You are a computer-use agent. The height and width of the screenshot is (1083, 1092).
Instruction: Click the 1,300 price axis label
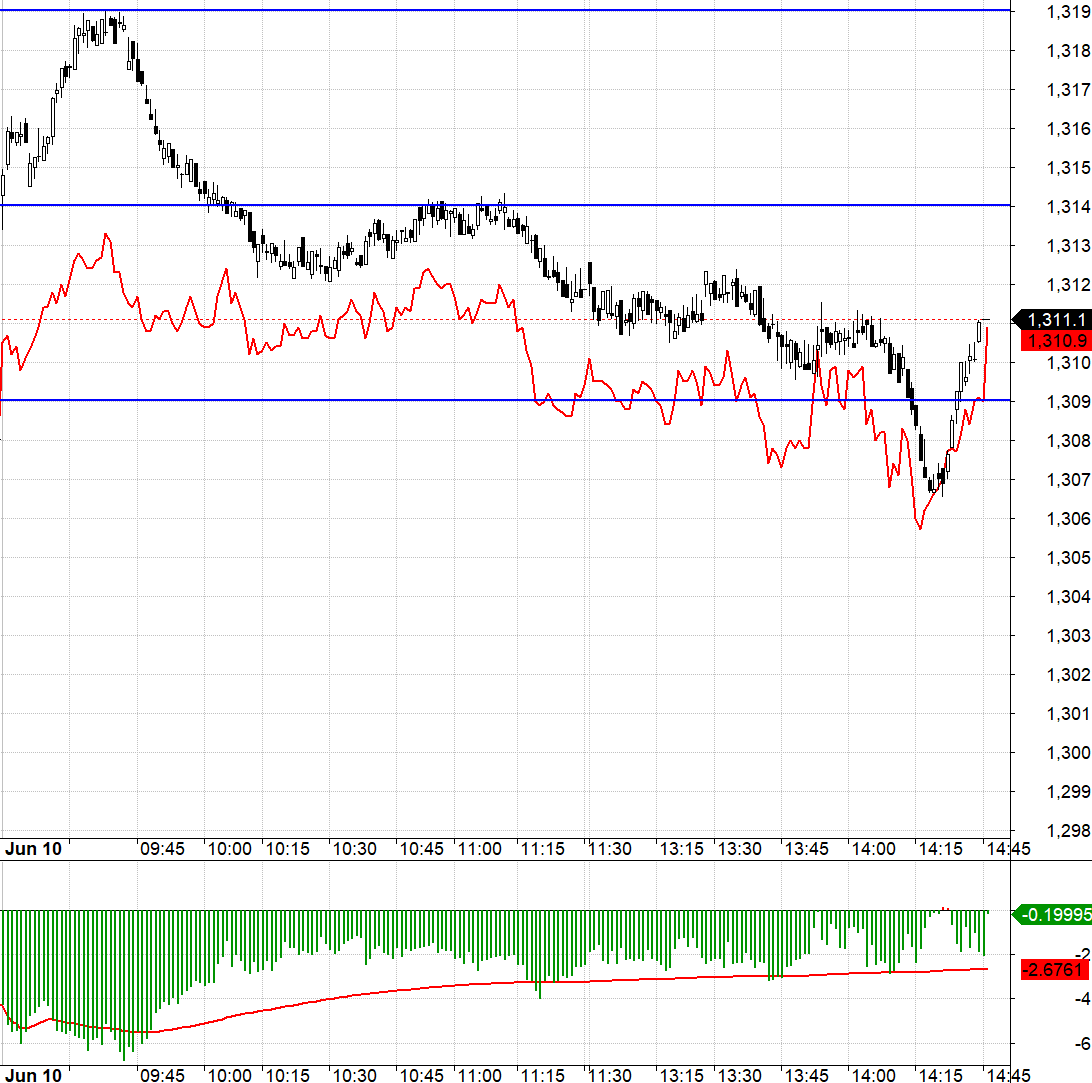point(1068,753)
